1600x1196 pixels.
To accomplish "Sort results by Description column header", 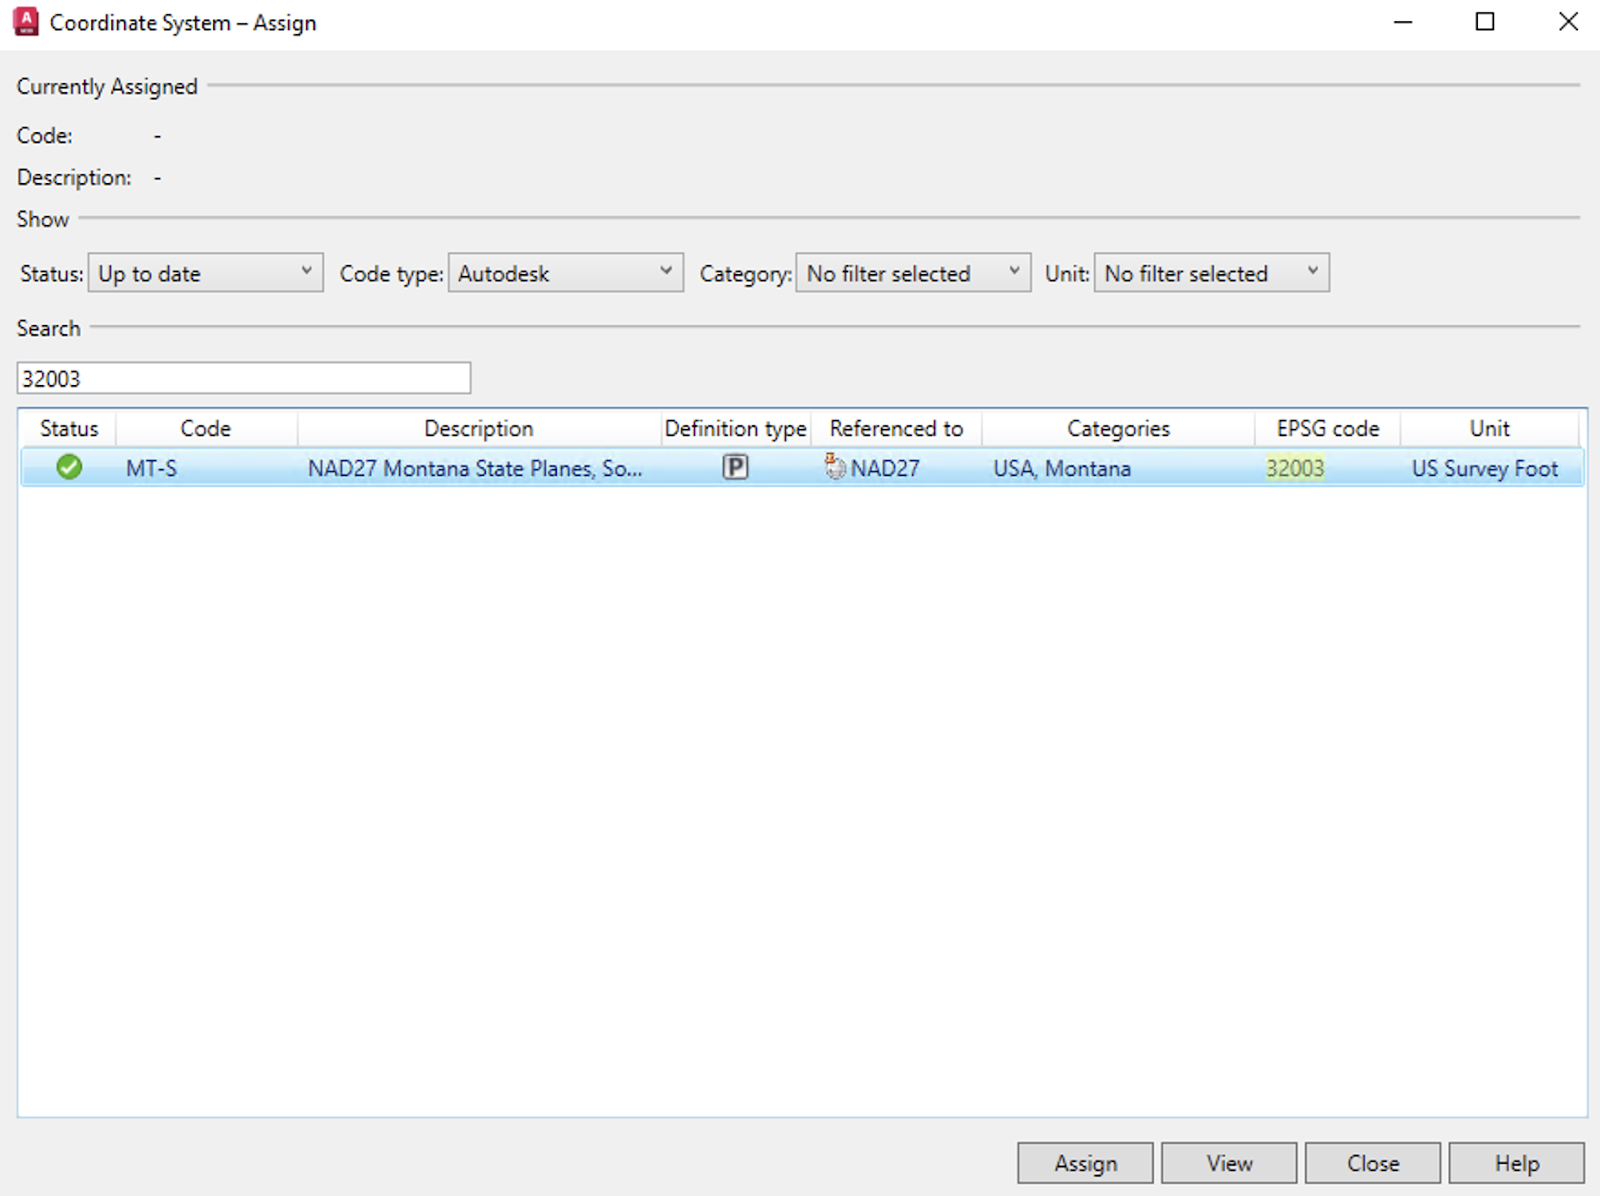I will click(x=478, y=428).
